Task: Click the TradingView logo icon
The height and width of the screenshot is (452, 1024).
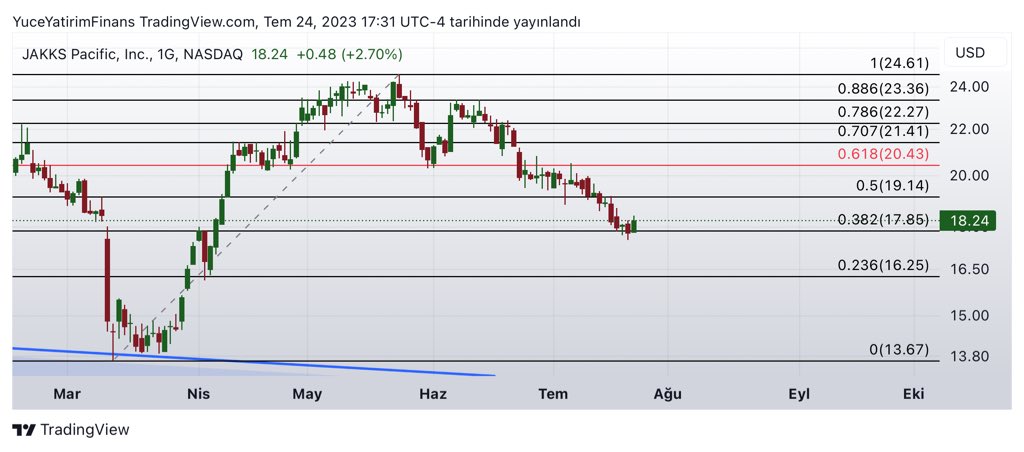Action: coord(24,430)
